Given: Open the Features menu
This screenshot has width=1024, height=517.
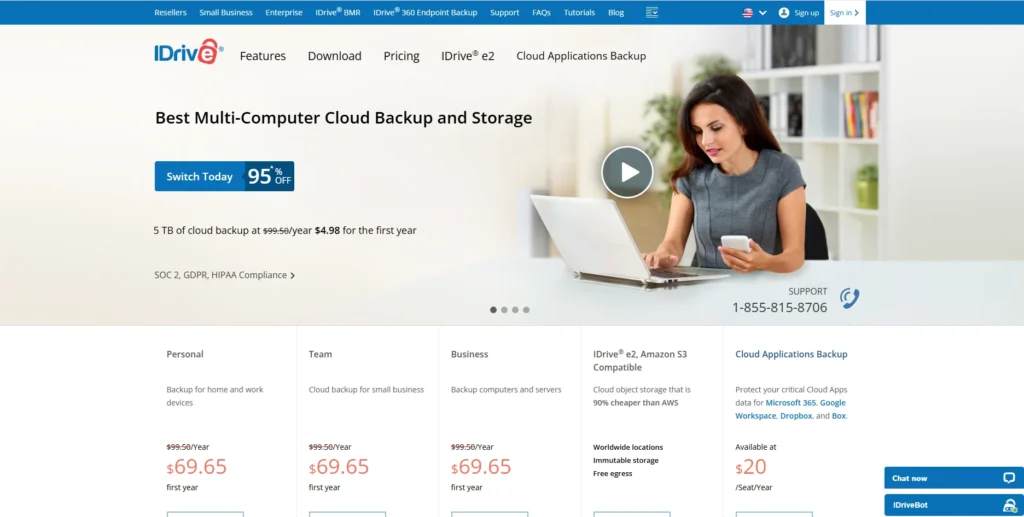Looking at the screenshot, I should (263, 56).
